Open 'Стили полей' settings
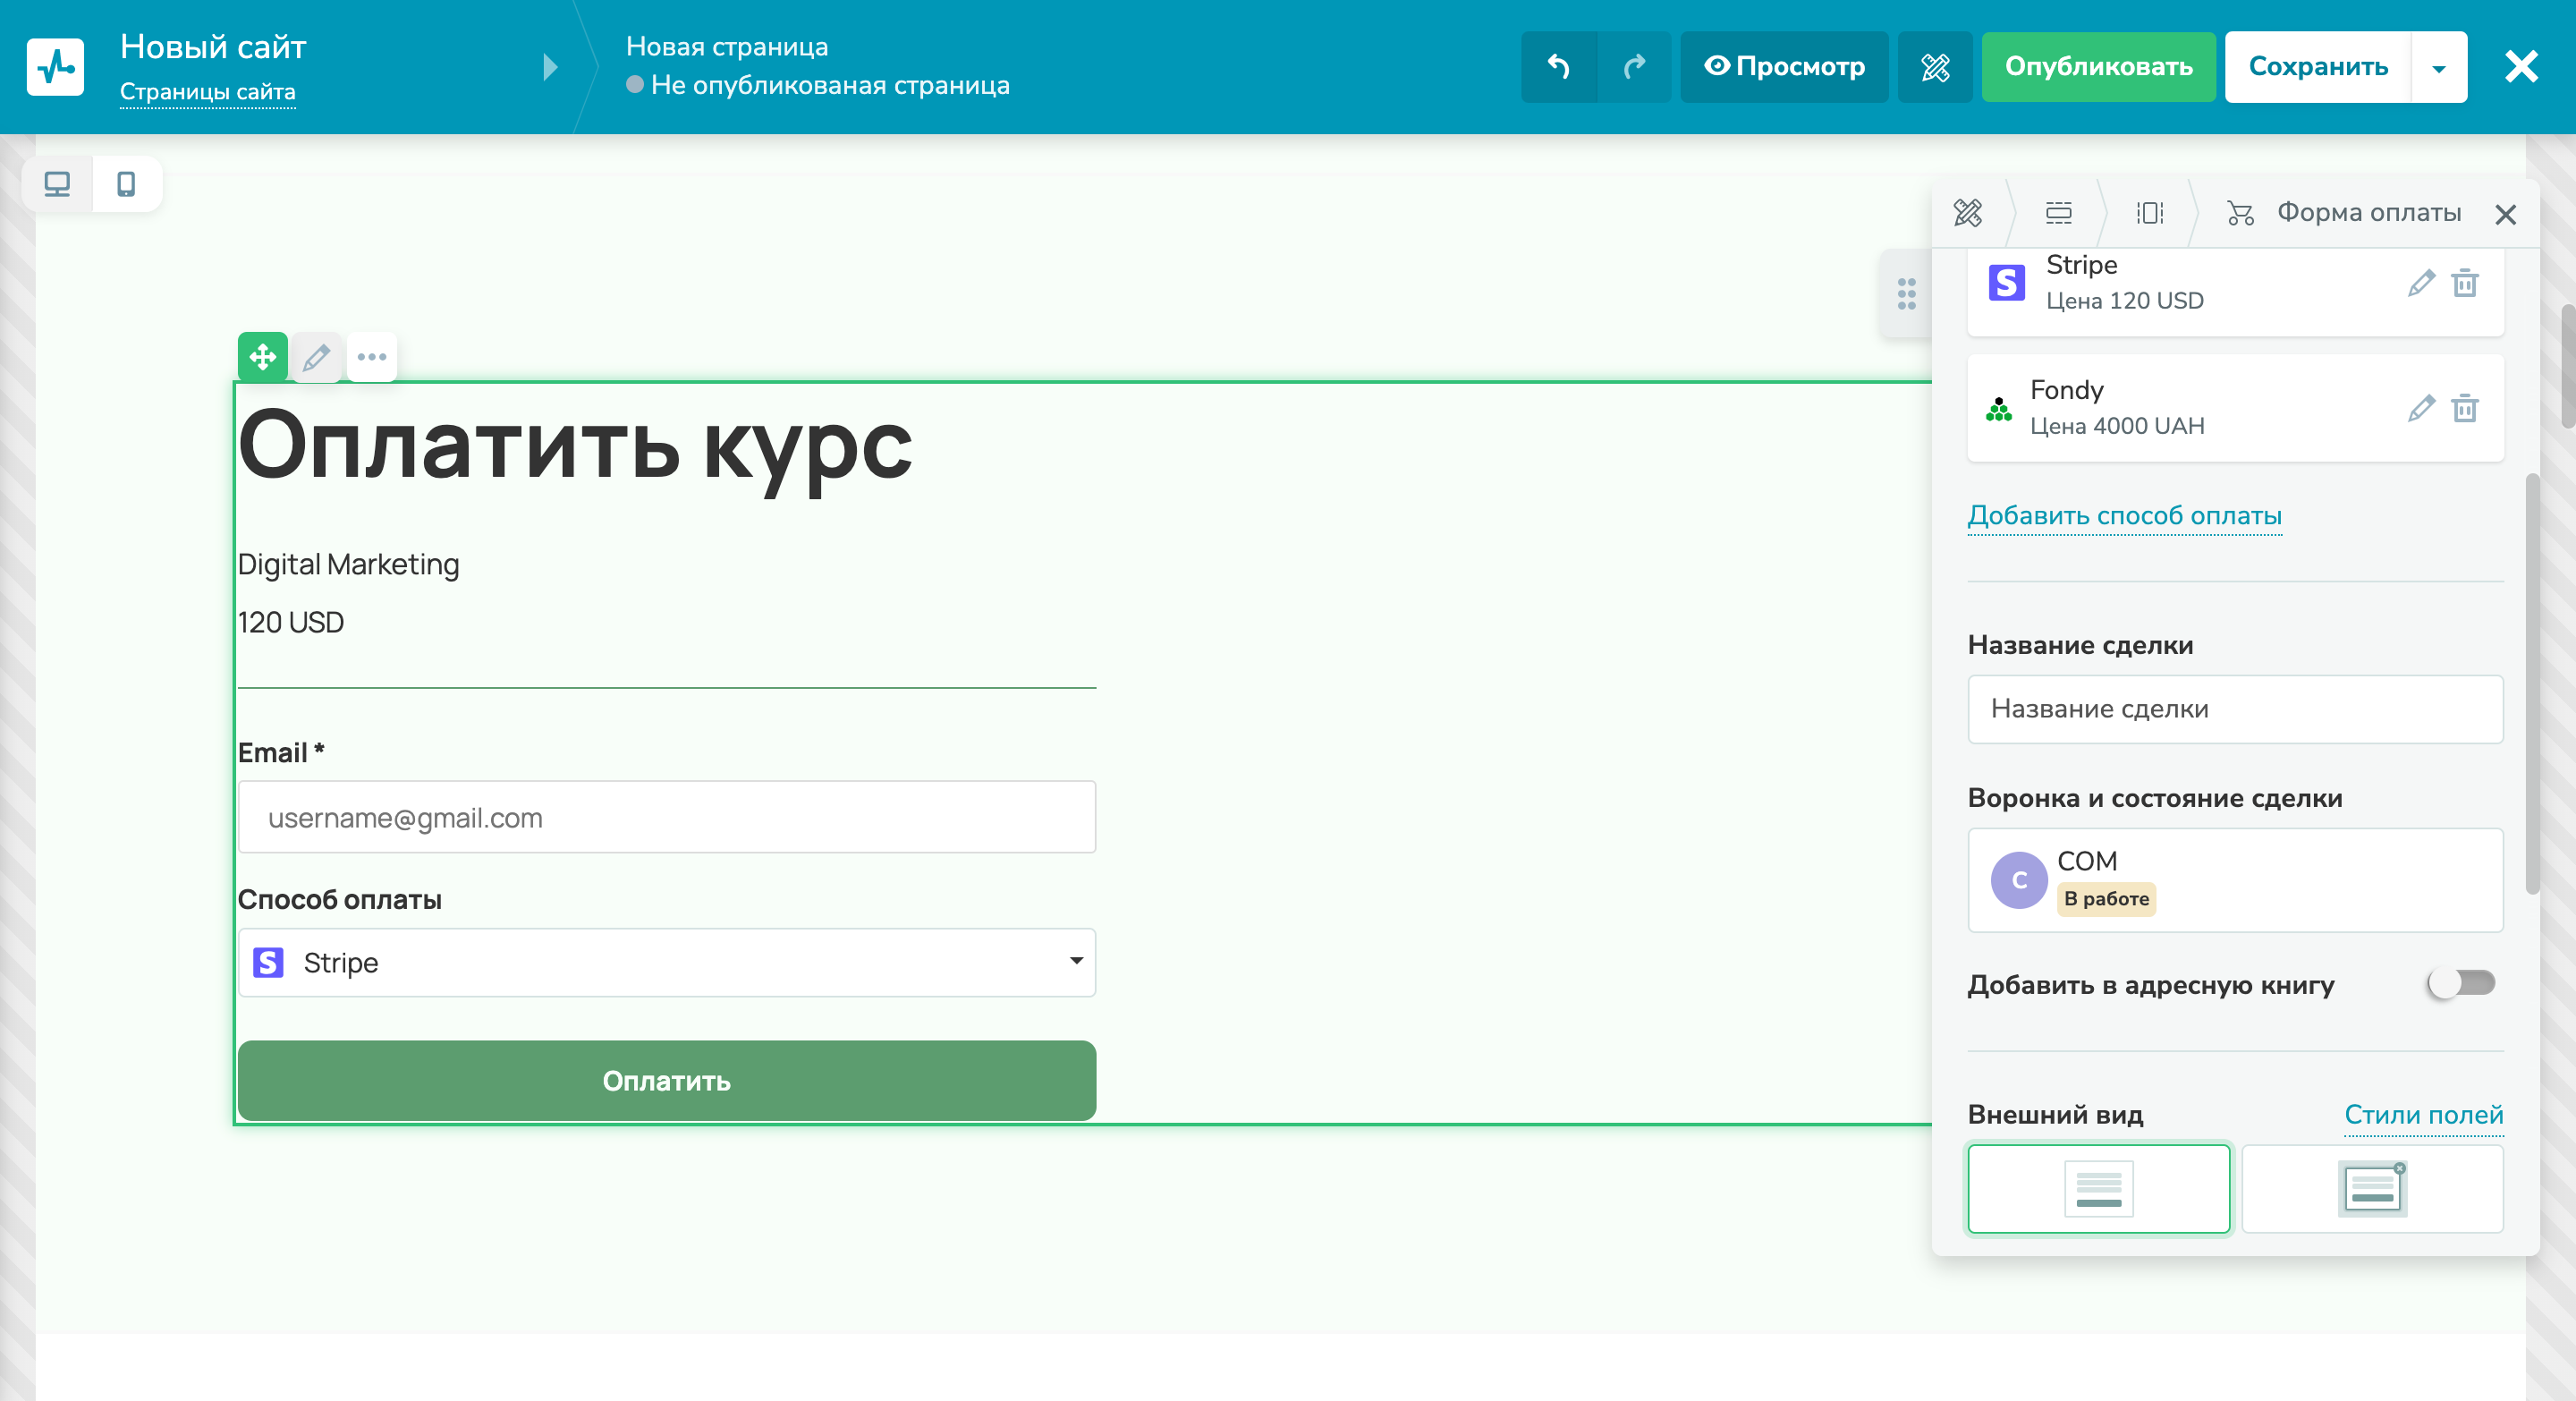2576x1401 pixels. [2424, 1116]
